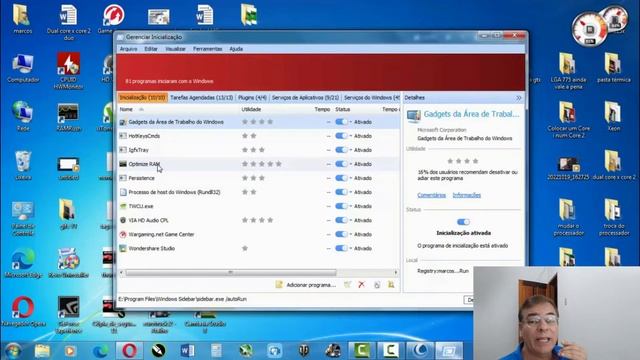Screen dimensions: 640x360
Task: Click the icon right of the red X
Action: pos(377,284)
